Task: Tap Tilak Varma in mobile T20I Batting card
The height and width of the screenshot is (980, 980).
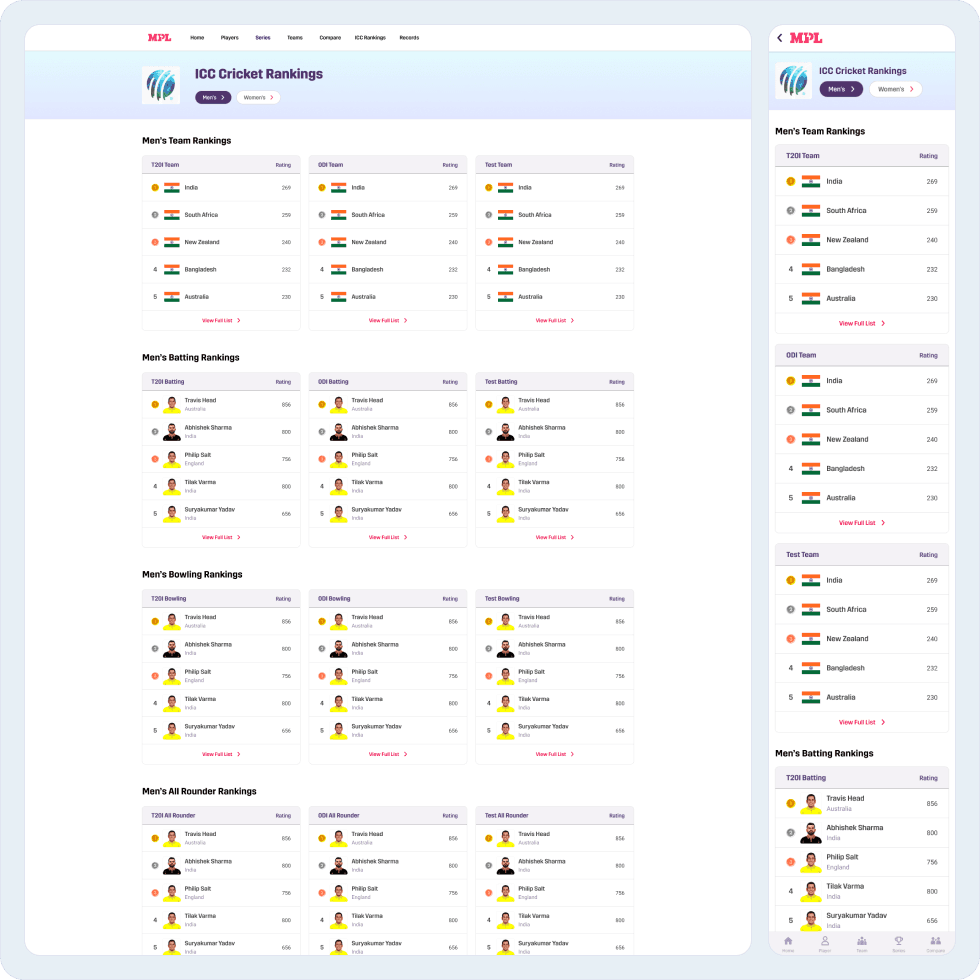Action: point(845,886)
